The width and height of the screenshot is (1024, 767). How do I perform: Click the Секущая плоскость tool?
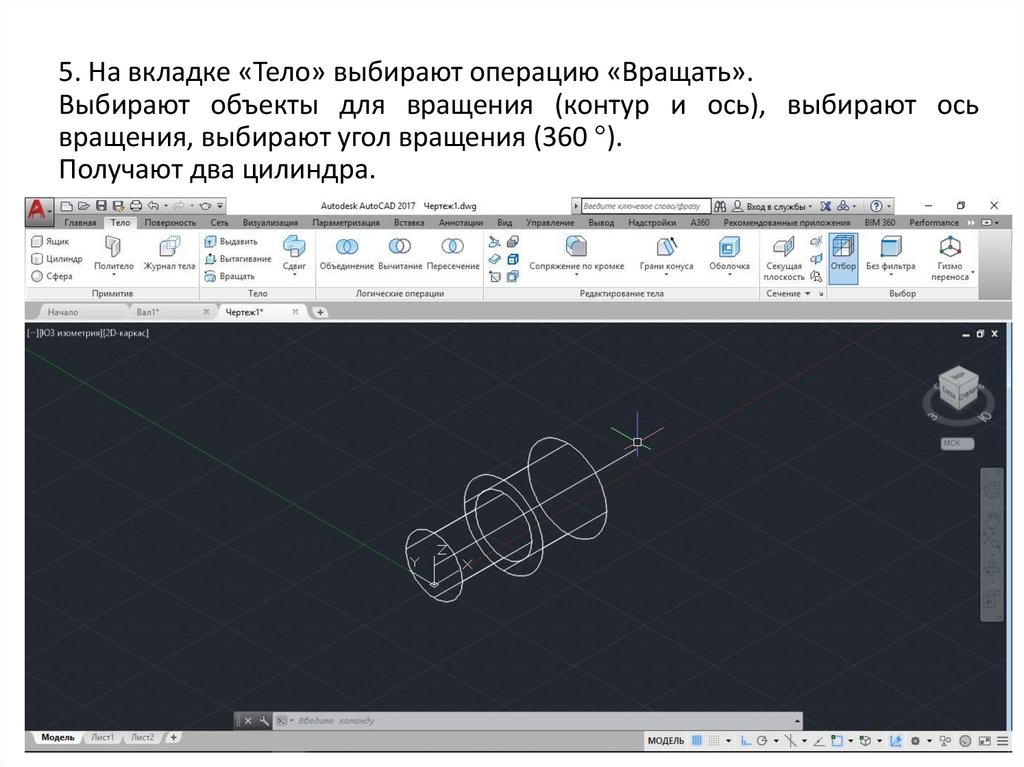click(x=784, y=259)
